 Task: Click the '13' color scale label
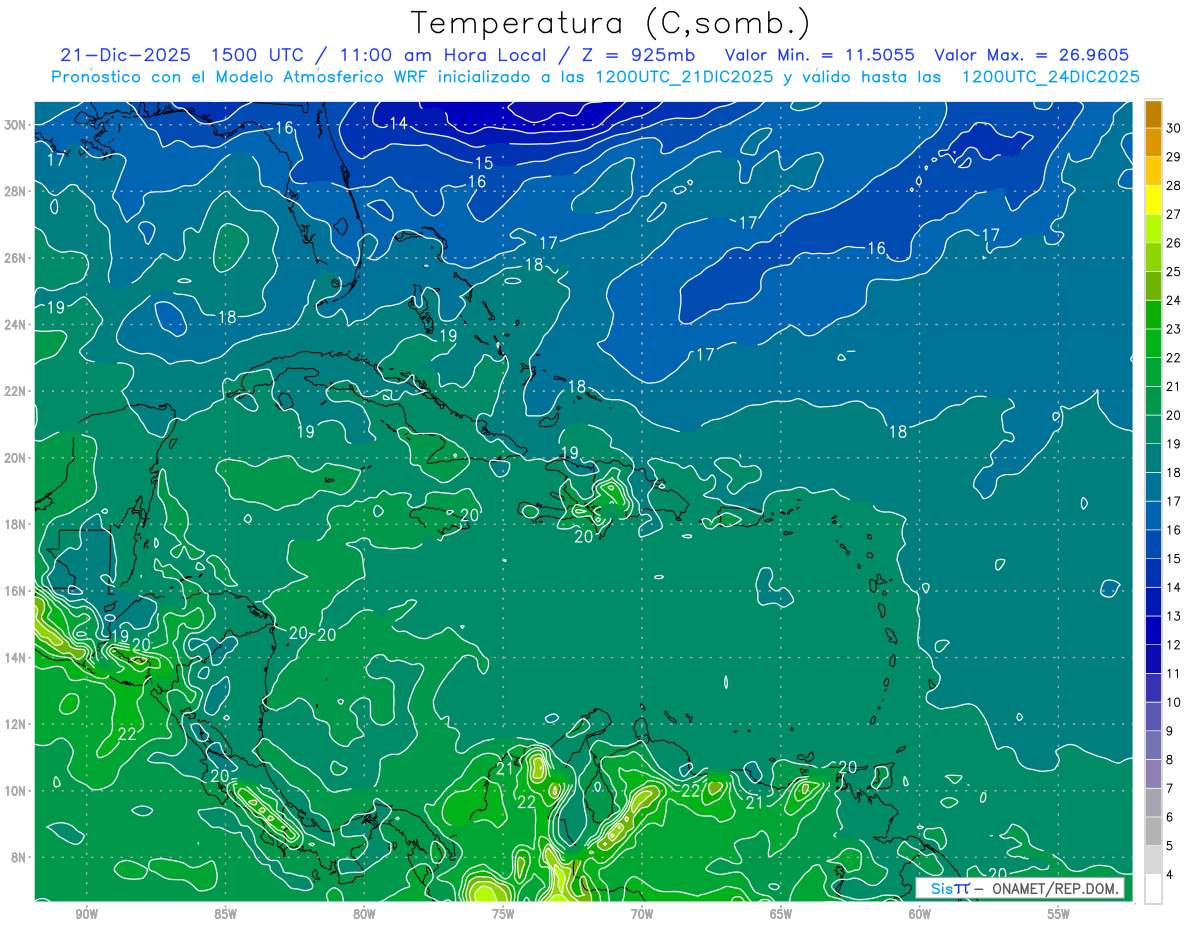click(x=1173, y=616)
